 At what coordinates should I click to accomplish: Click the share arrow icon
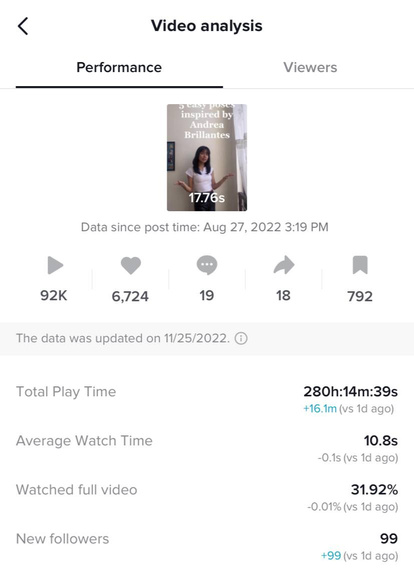[x=284, y=265]
